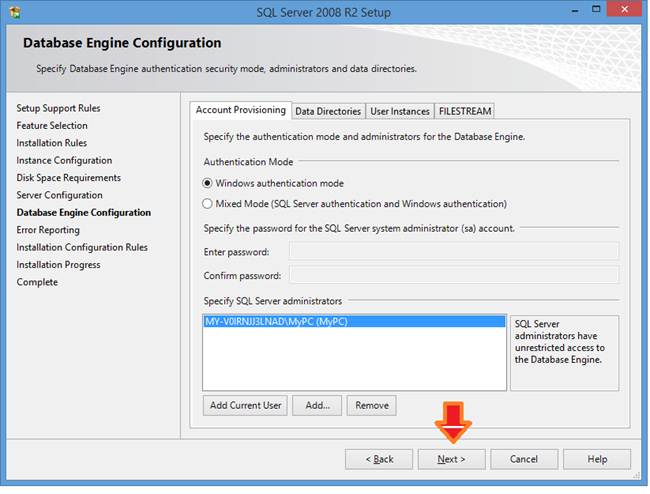Screen dimensions: 650x494
Task: Click the Add Current User button
Action: point(245,405)
